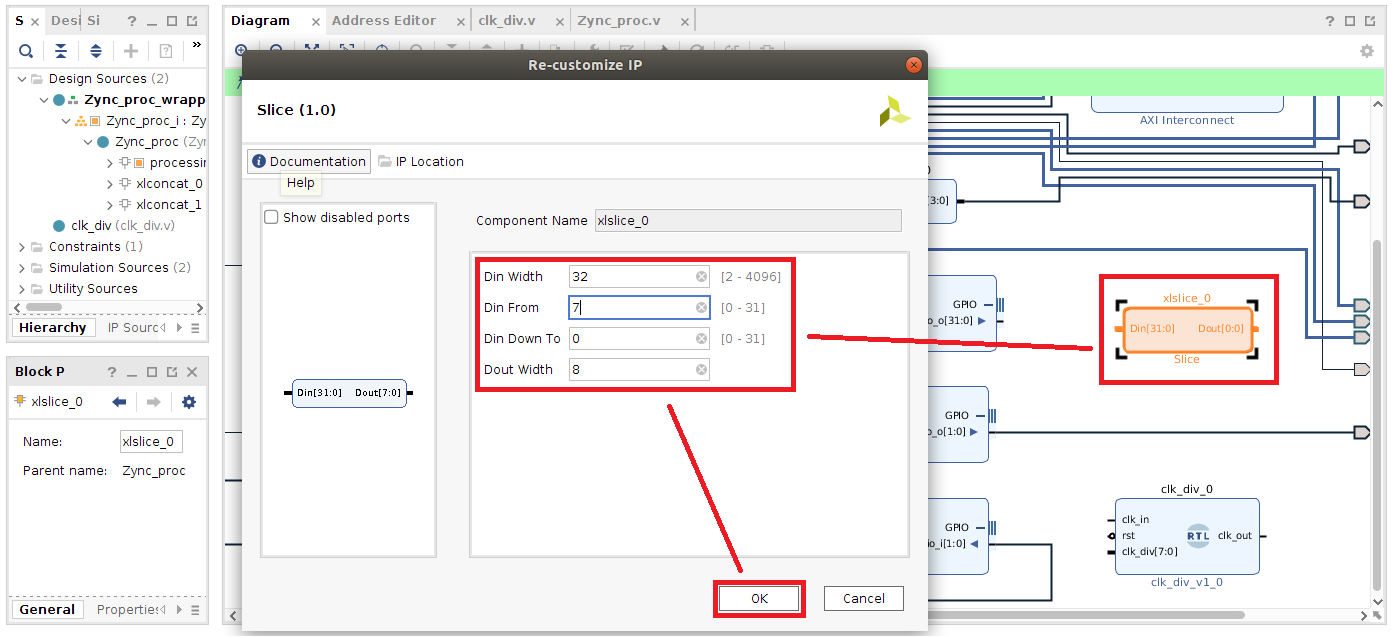Image resolution: width=1395 pixels, height=638 pixels.
Task: Open IP Documentation
Action: click(x=309, y=161)
